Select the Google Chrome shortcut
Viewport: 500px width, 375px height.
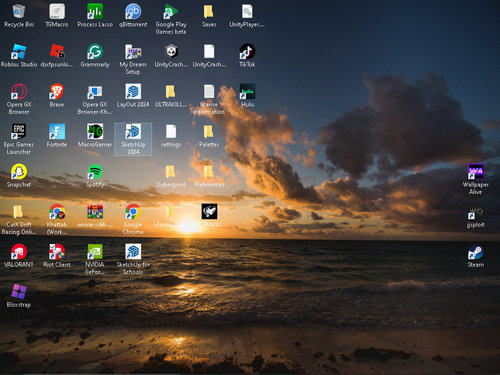(133, 212)
